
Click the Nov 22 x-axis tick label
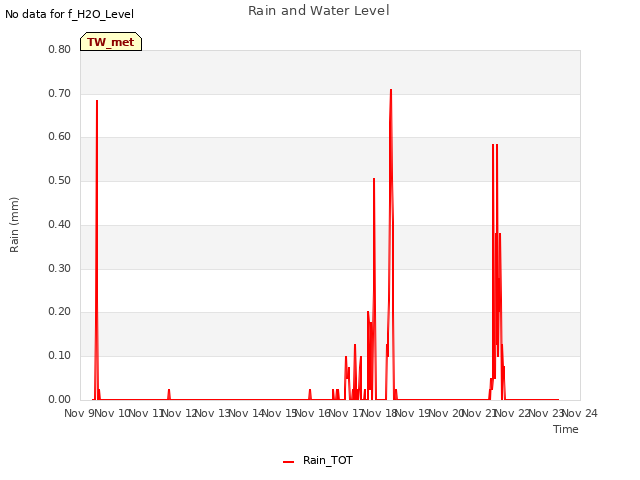tap(513, 413)
